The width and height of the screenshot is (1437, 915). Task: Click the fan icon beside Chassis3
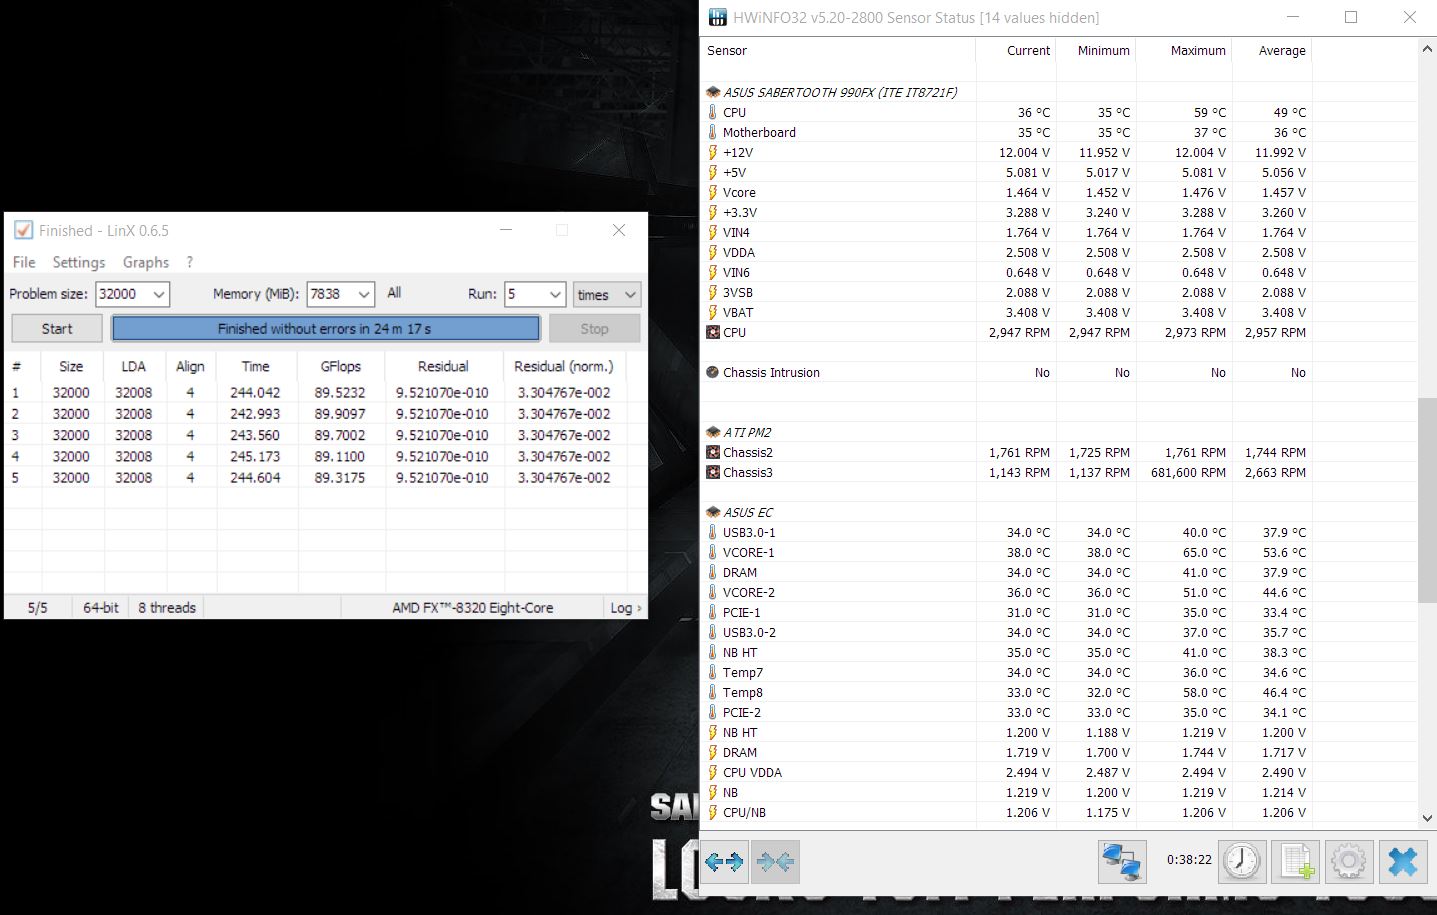point(713,472)
